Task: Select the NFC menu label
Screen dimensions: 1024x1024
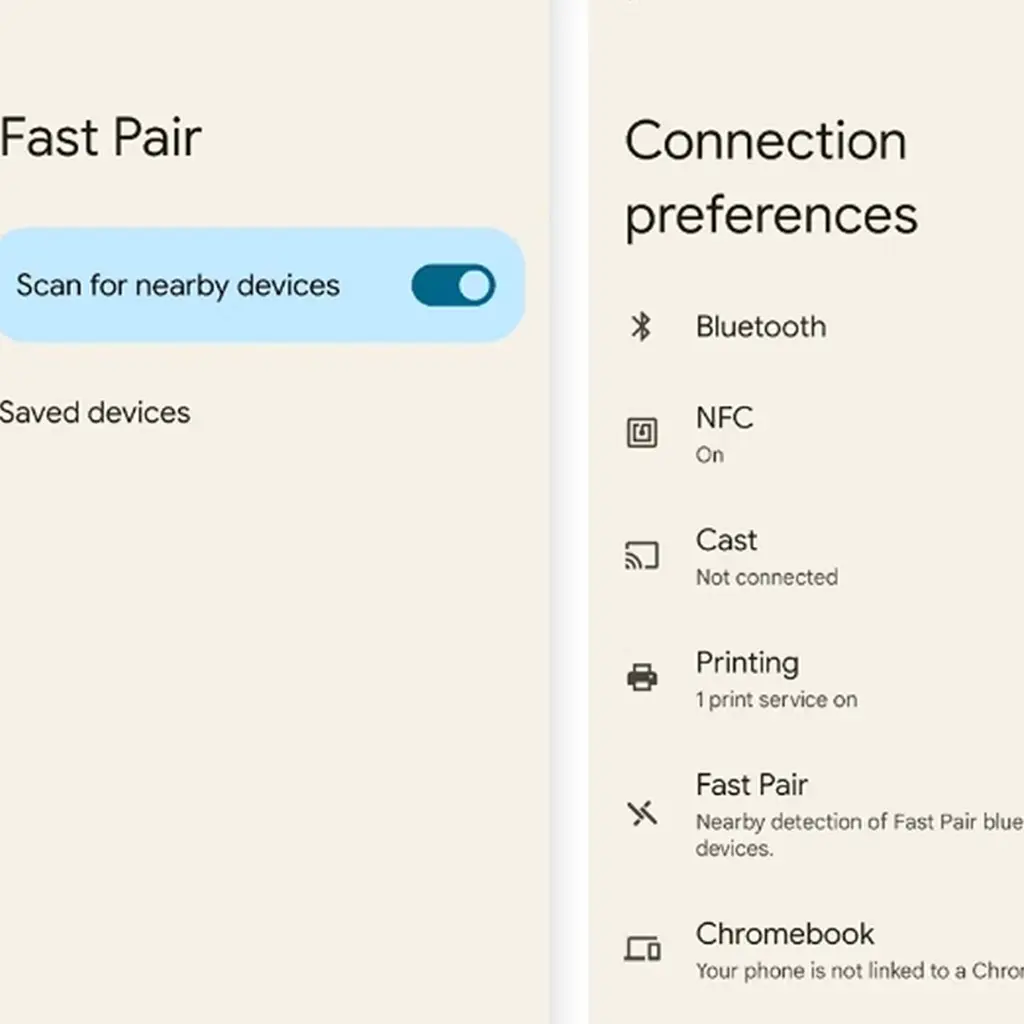Action: pyautogui.click(x=724, y=417)
